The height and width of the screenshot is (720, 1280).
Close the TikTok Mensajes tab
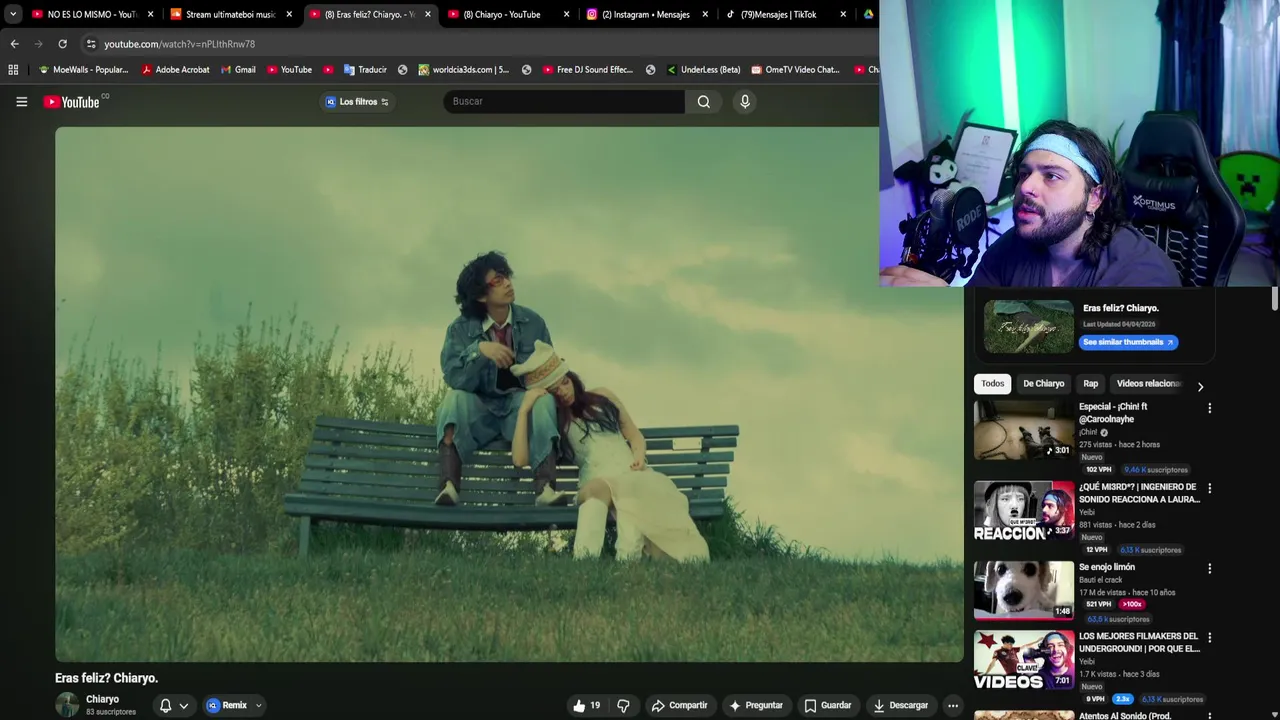[843, 14]
